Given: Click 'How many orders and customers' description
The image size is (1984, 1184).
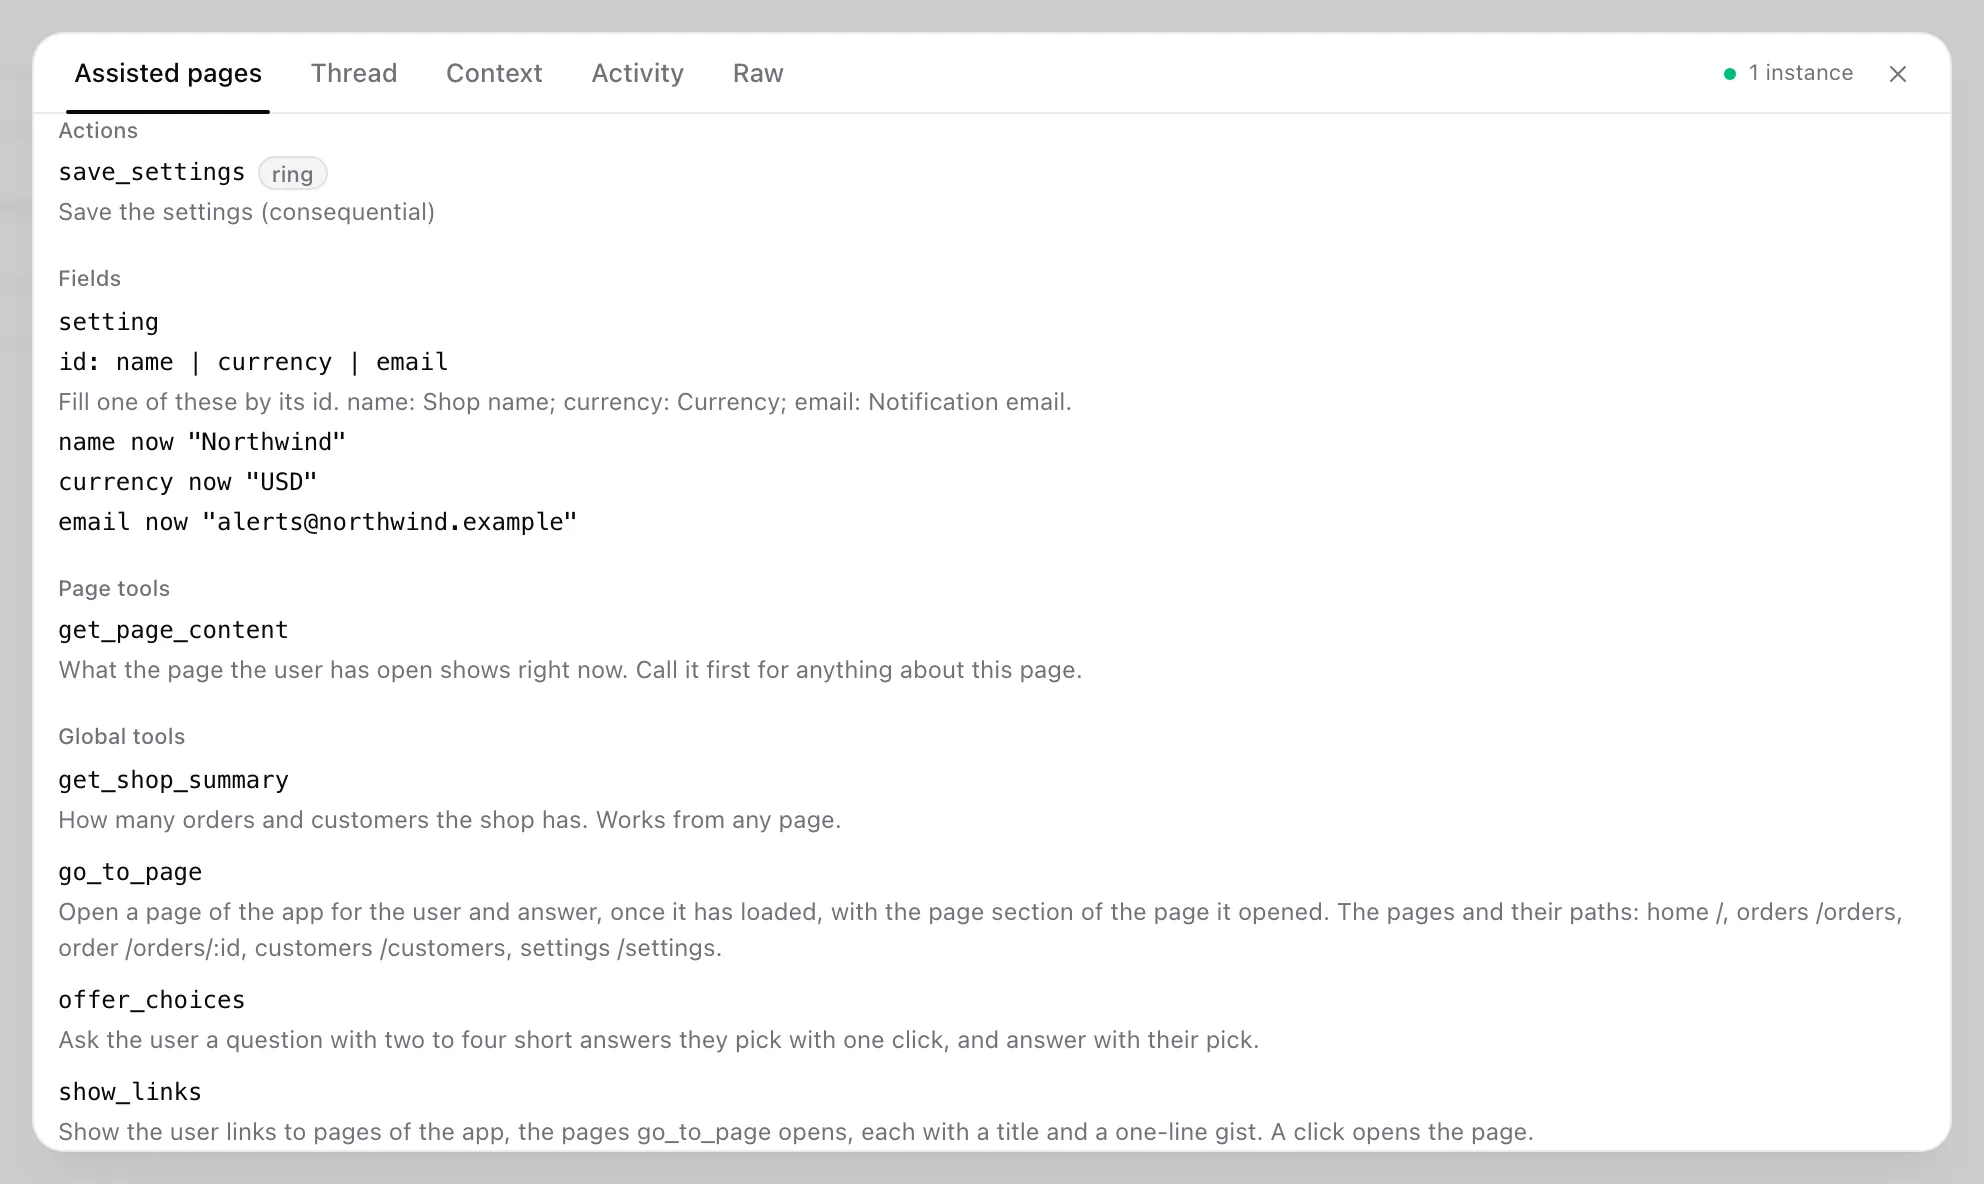Looking at the screenshot, I should [449, 820].
